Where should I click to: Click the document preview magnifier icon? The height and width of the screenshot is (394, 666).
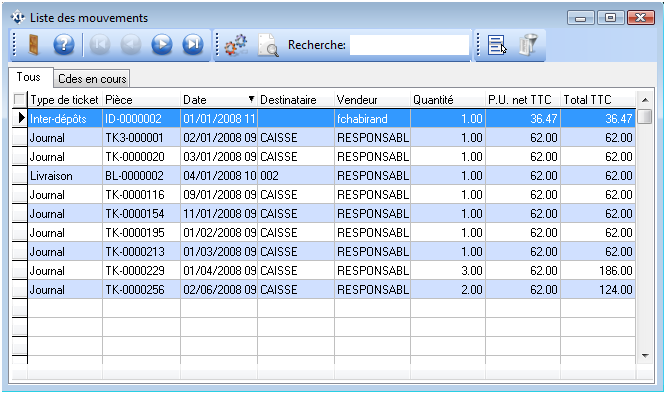click(268, 45)
